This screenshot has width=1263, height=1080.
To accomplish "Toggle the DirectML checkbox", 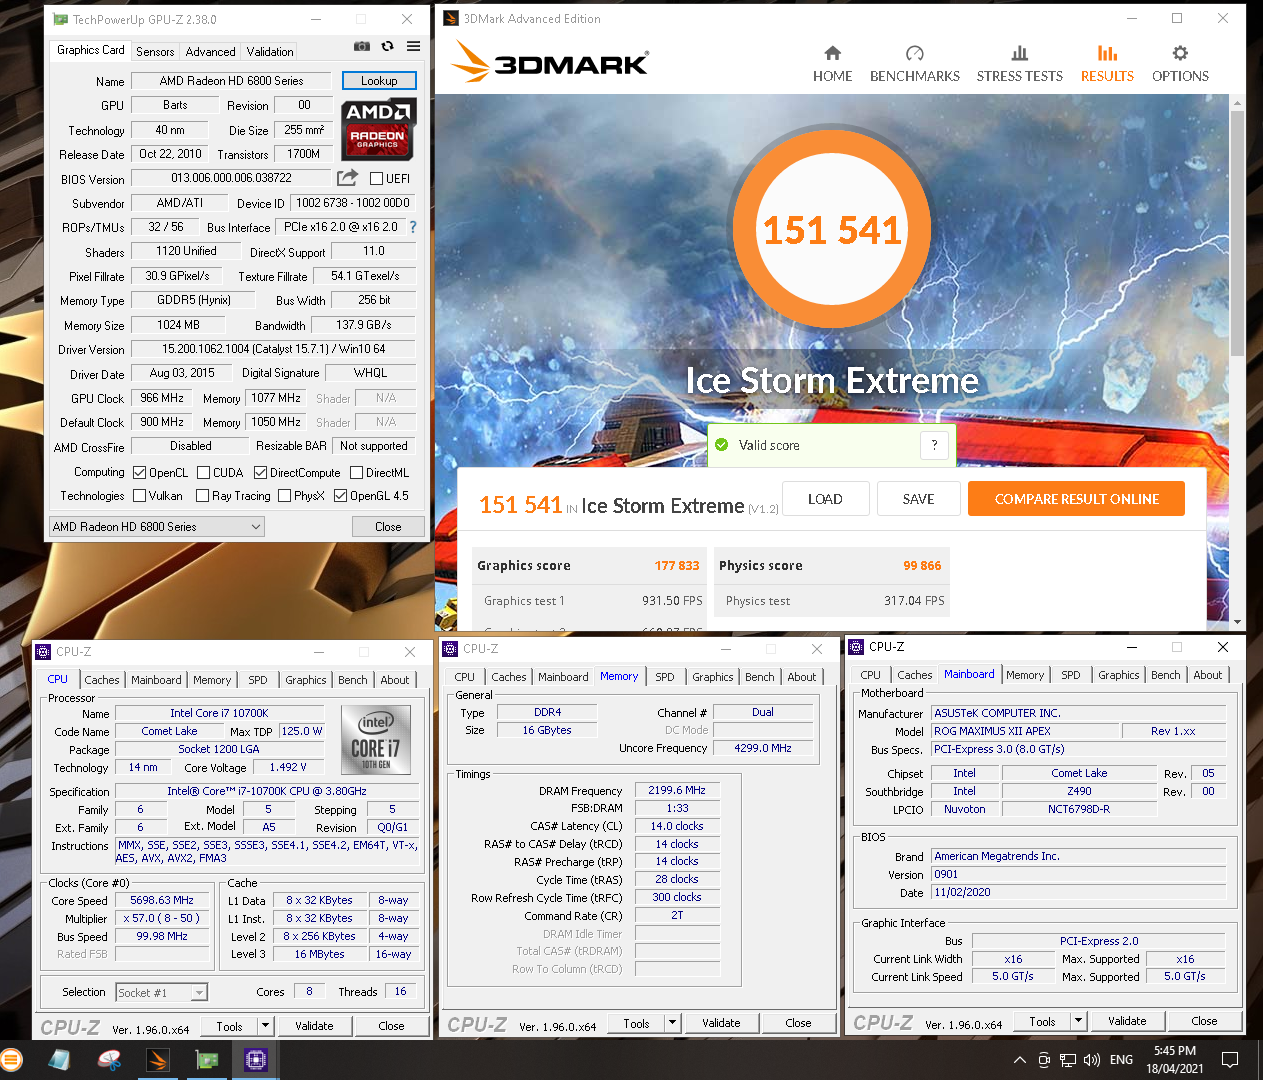I will (x=356, y=473).
